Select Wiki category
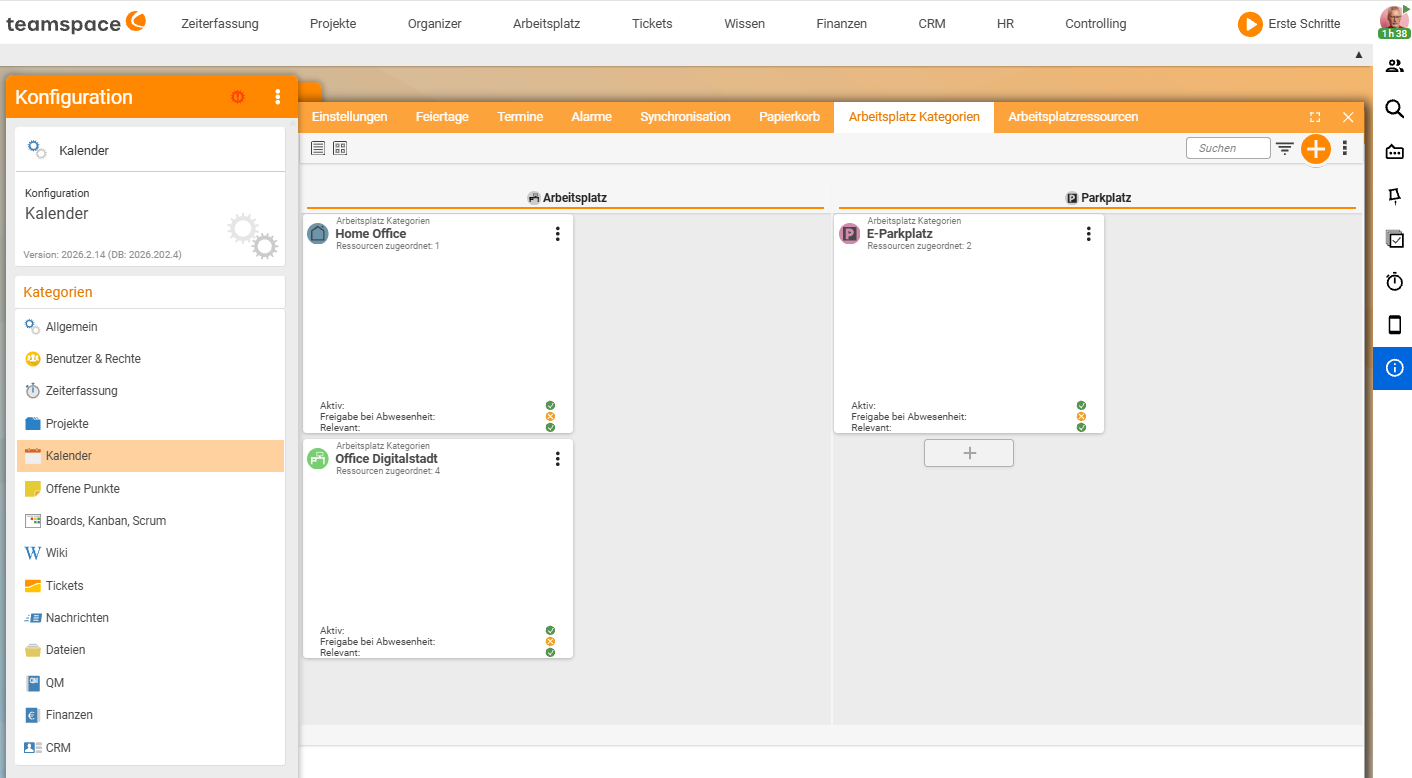Screen dimensions: 1412x778 [151, 553]
